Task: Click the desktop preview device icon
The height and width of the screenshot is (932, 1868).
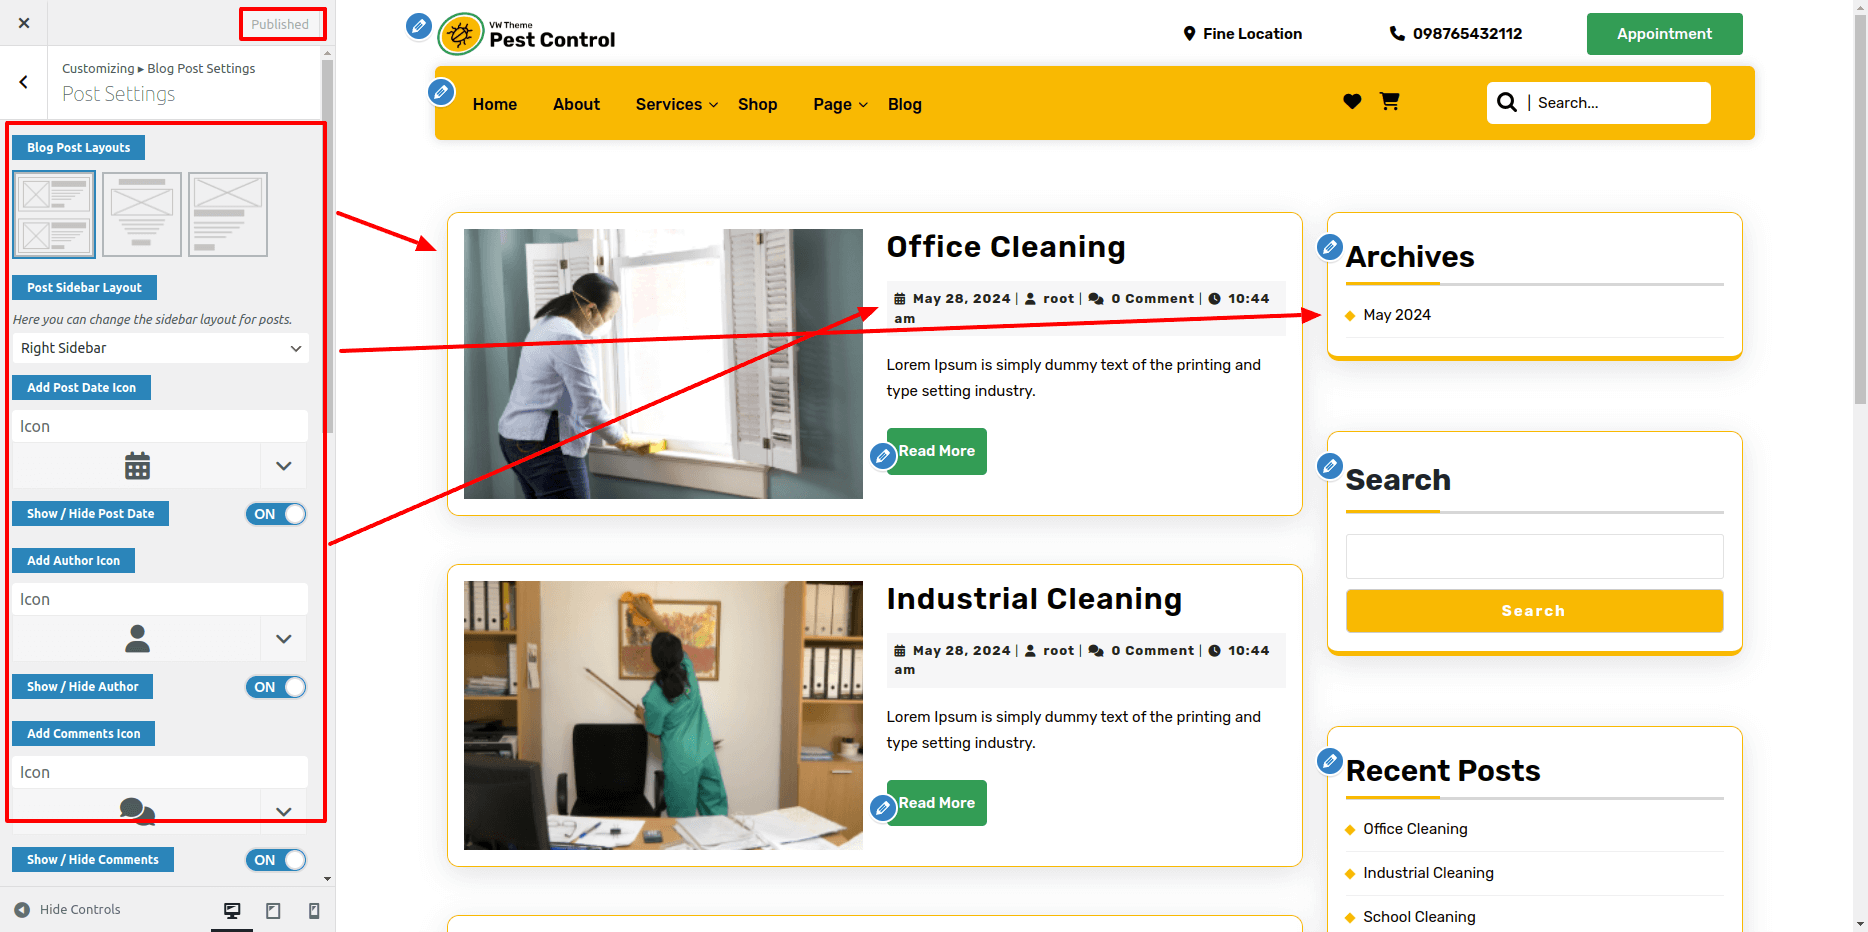Action: pos(232,910)
